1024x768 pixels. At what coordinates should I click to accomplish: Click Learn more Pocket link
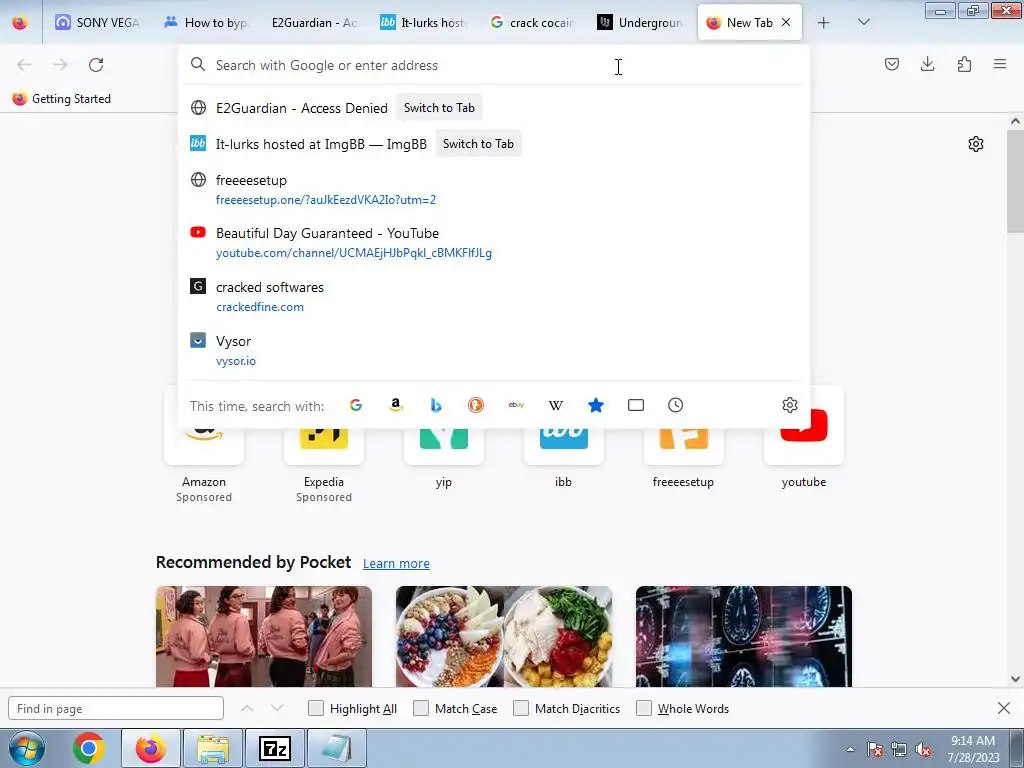396,563
